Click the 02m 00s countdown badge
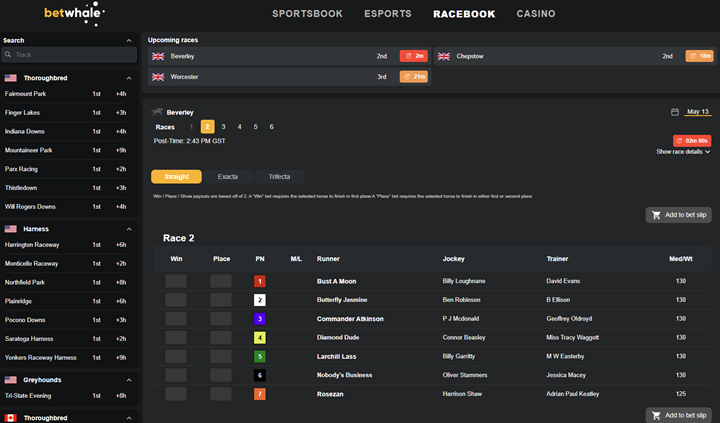The width and height of the screenshot is (720, 423). (692, 141)
